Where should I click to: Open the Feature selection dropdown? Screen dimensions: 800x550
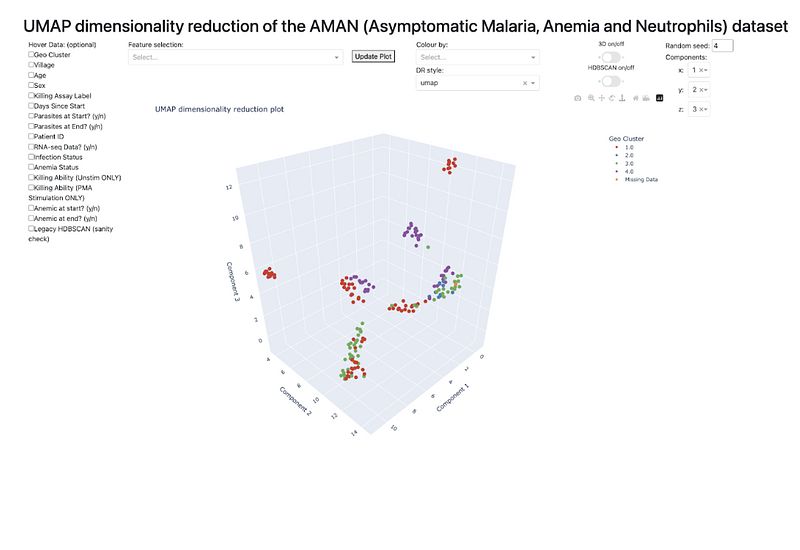point(236,57)
